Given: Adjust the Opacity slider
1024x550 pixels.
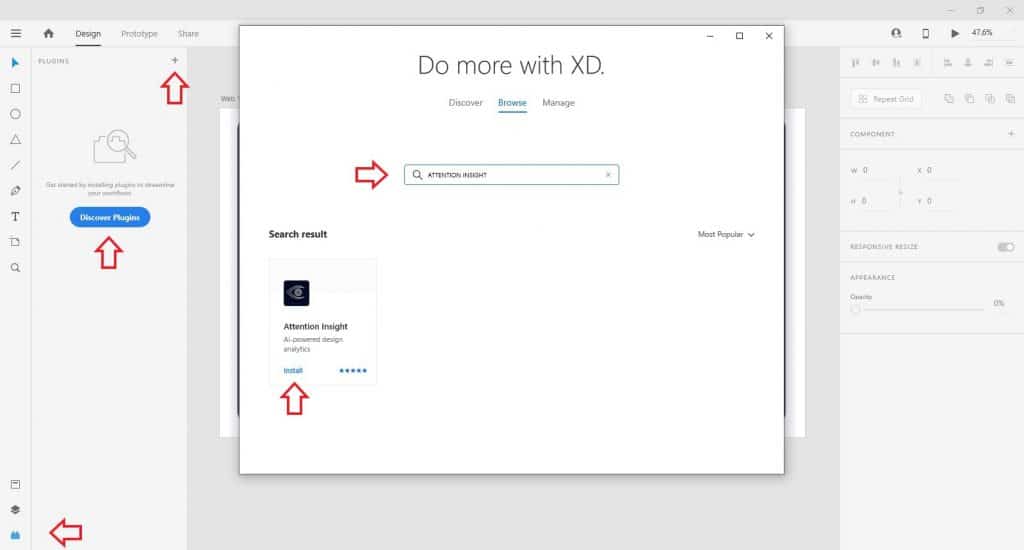Looking at the screenshot, I should click(918, 308).
